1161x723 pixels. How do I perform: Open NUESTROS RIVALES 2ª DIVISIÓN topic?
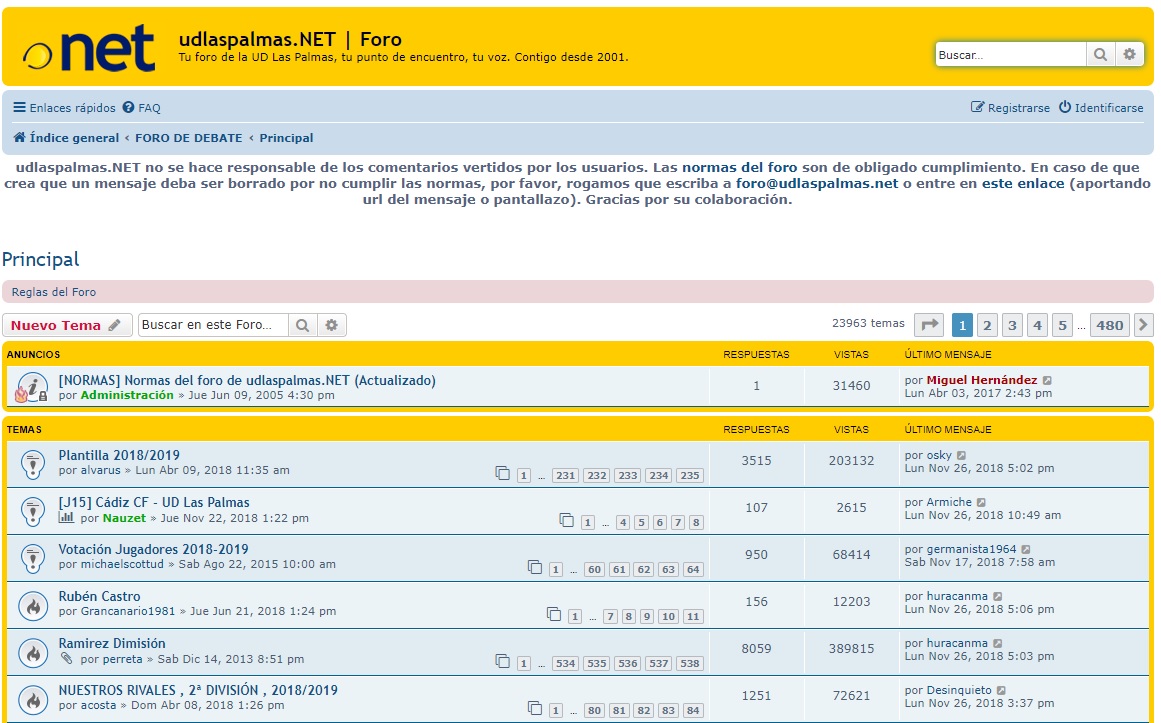pyautogui.click(x=198, y=690)
